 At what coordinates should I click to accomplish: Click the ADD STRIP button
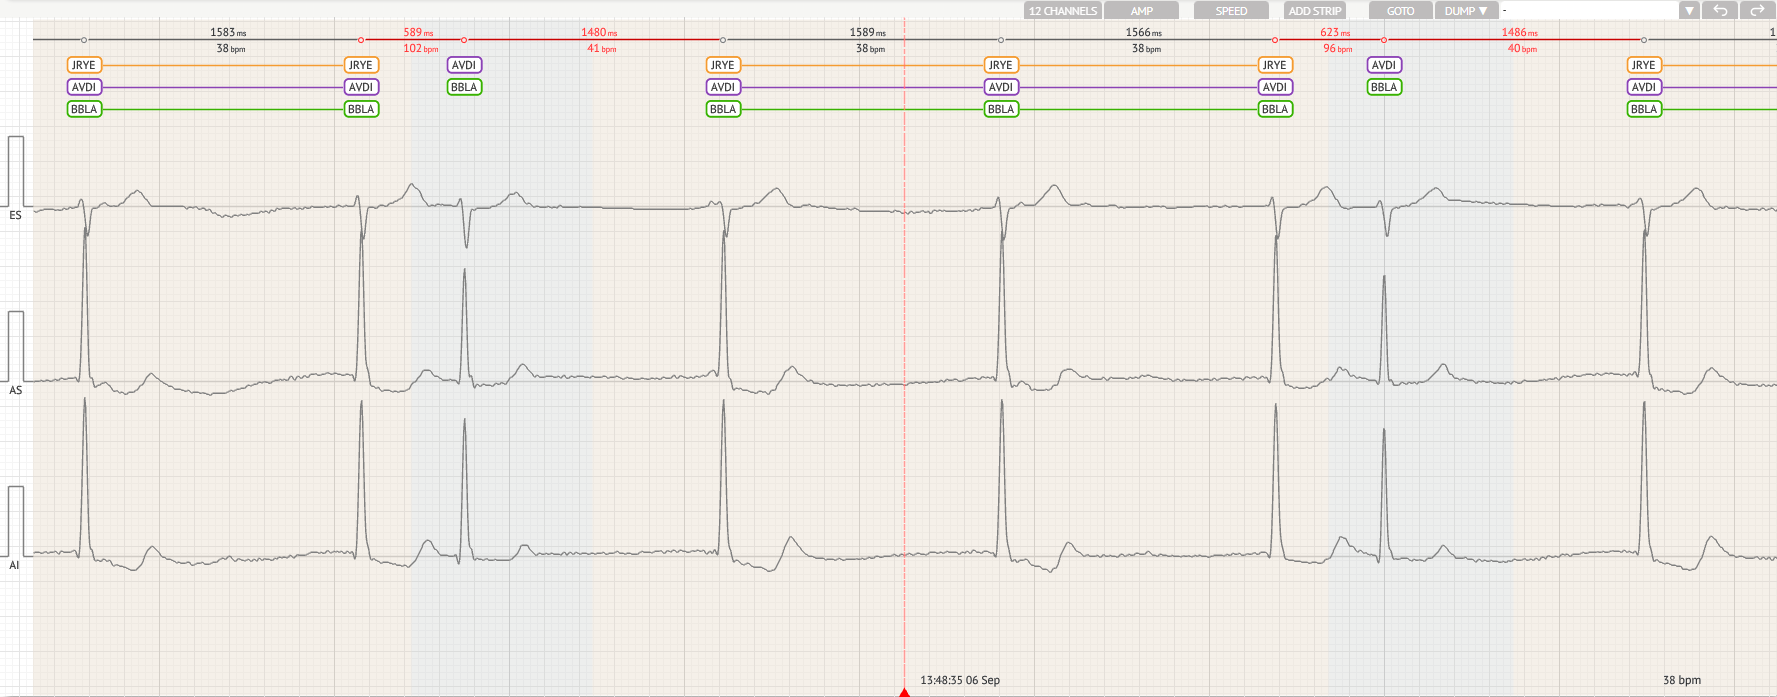click(x=1315, y=11)
